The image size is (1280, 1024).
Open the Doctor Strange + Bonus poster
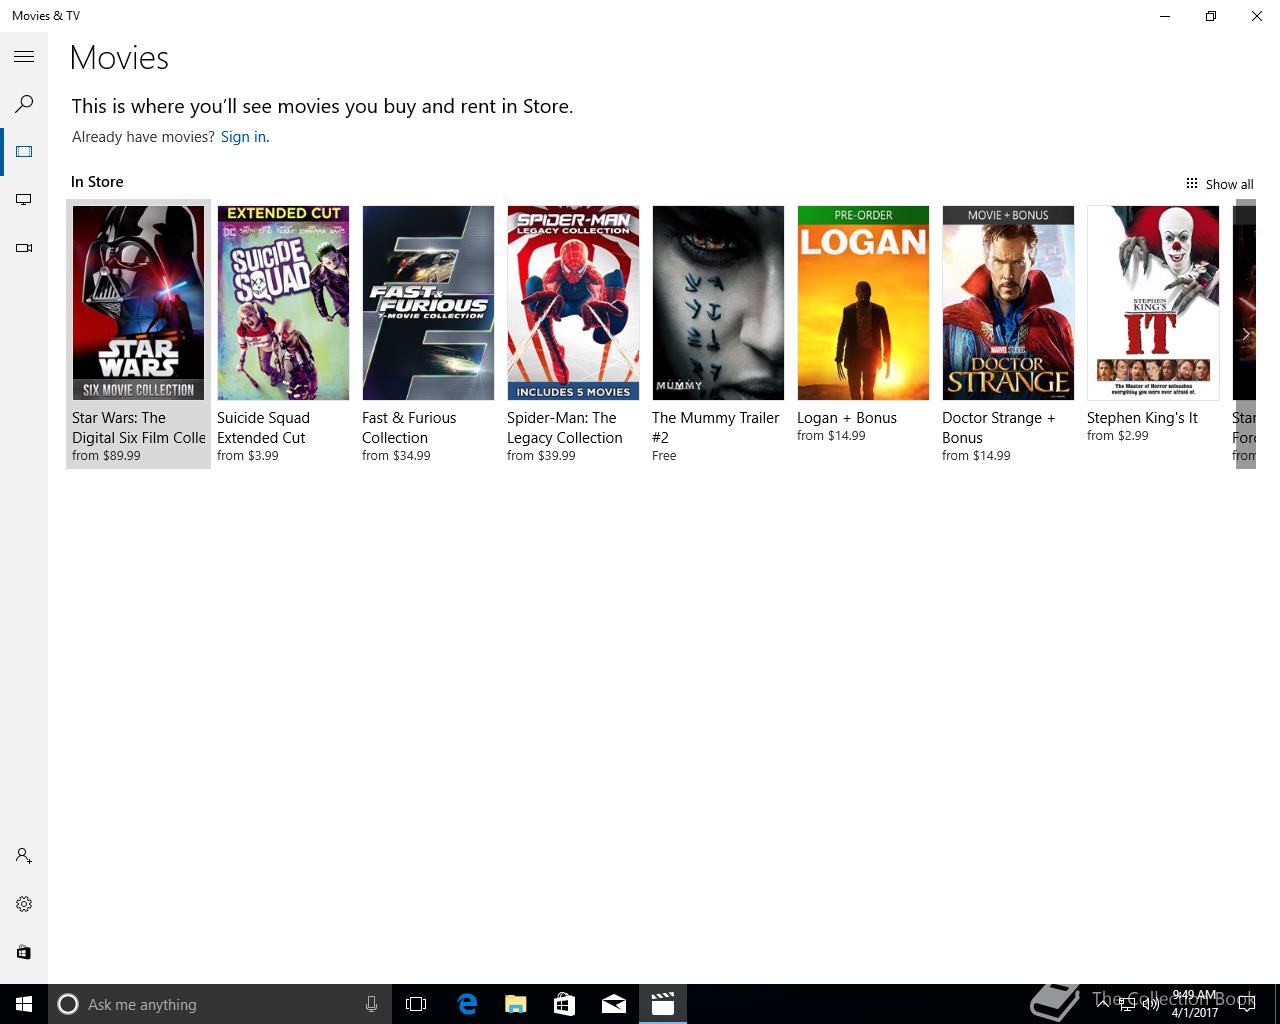coord(1008,303)
